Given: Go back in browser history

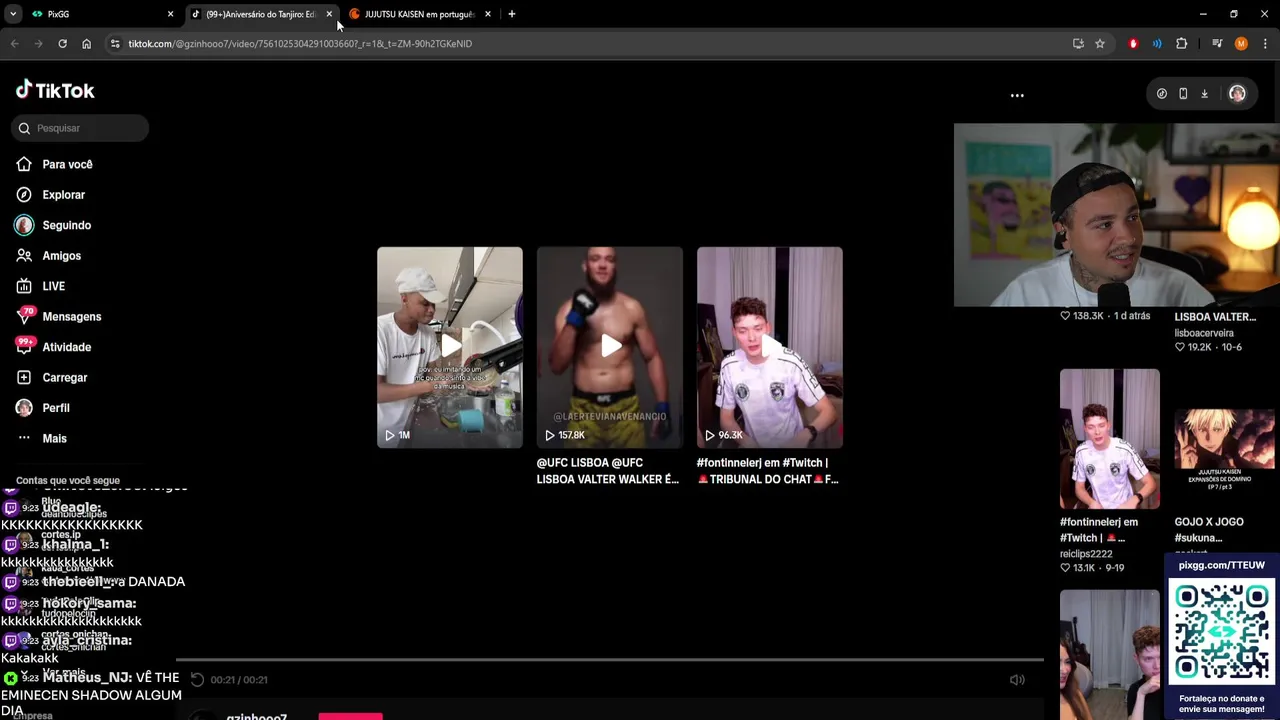Looking at the screenshot, I should click(14, 44).
